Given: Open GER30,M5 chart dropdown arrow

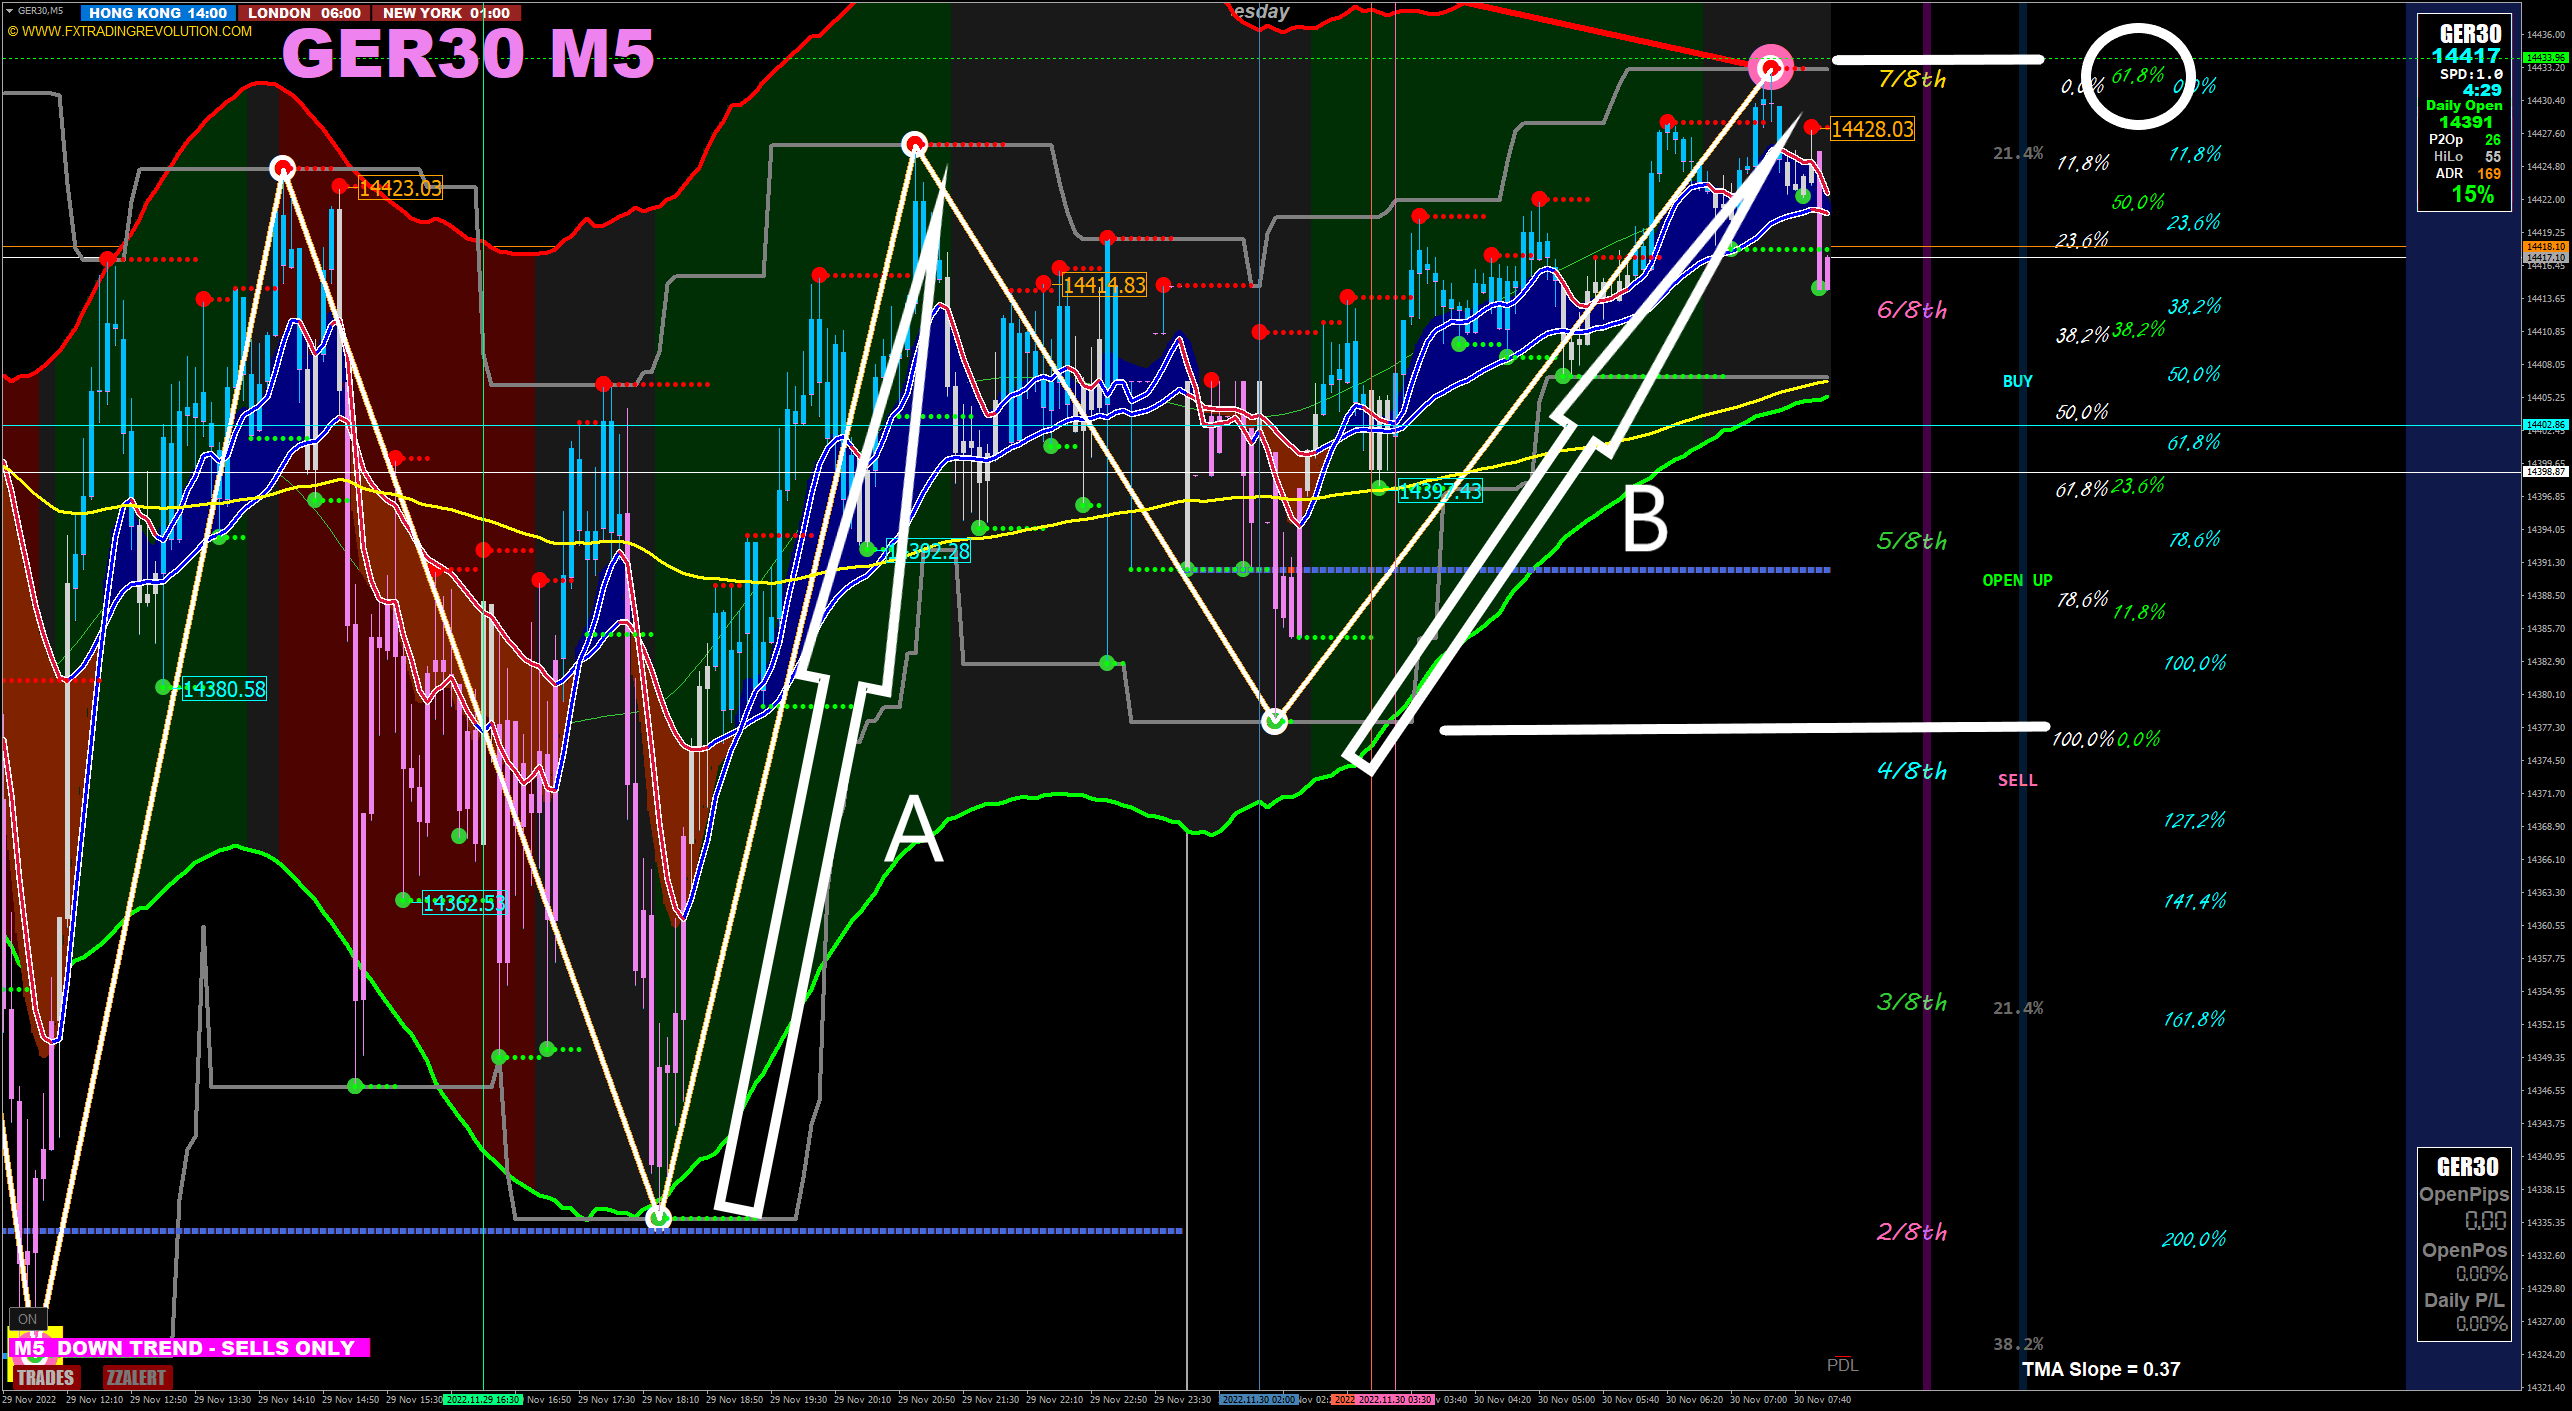Looking at the screenshot, I should click(10, 11).
